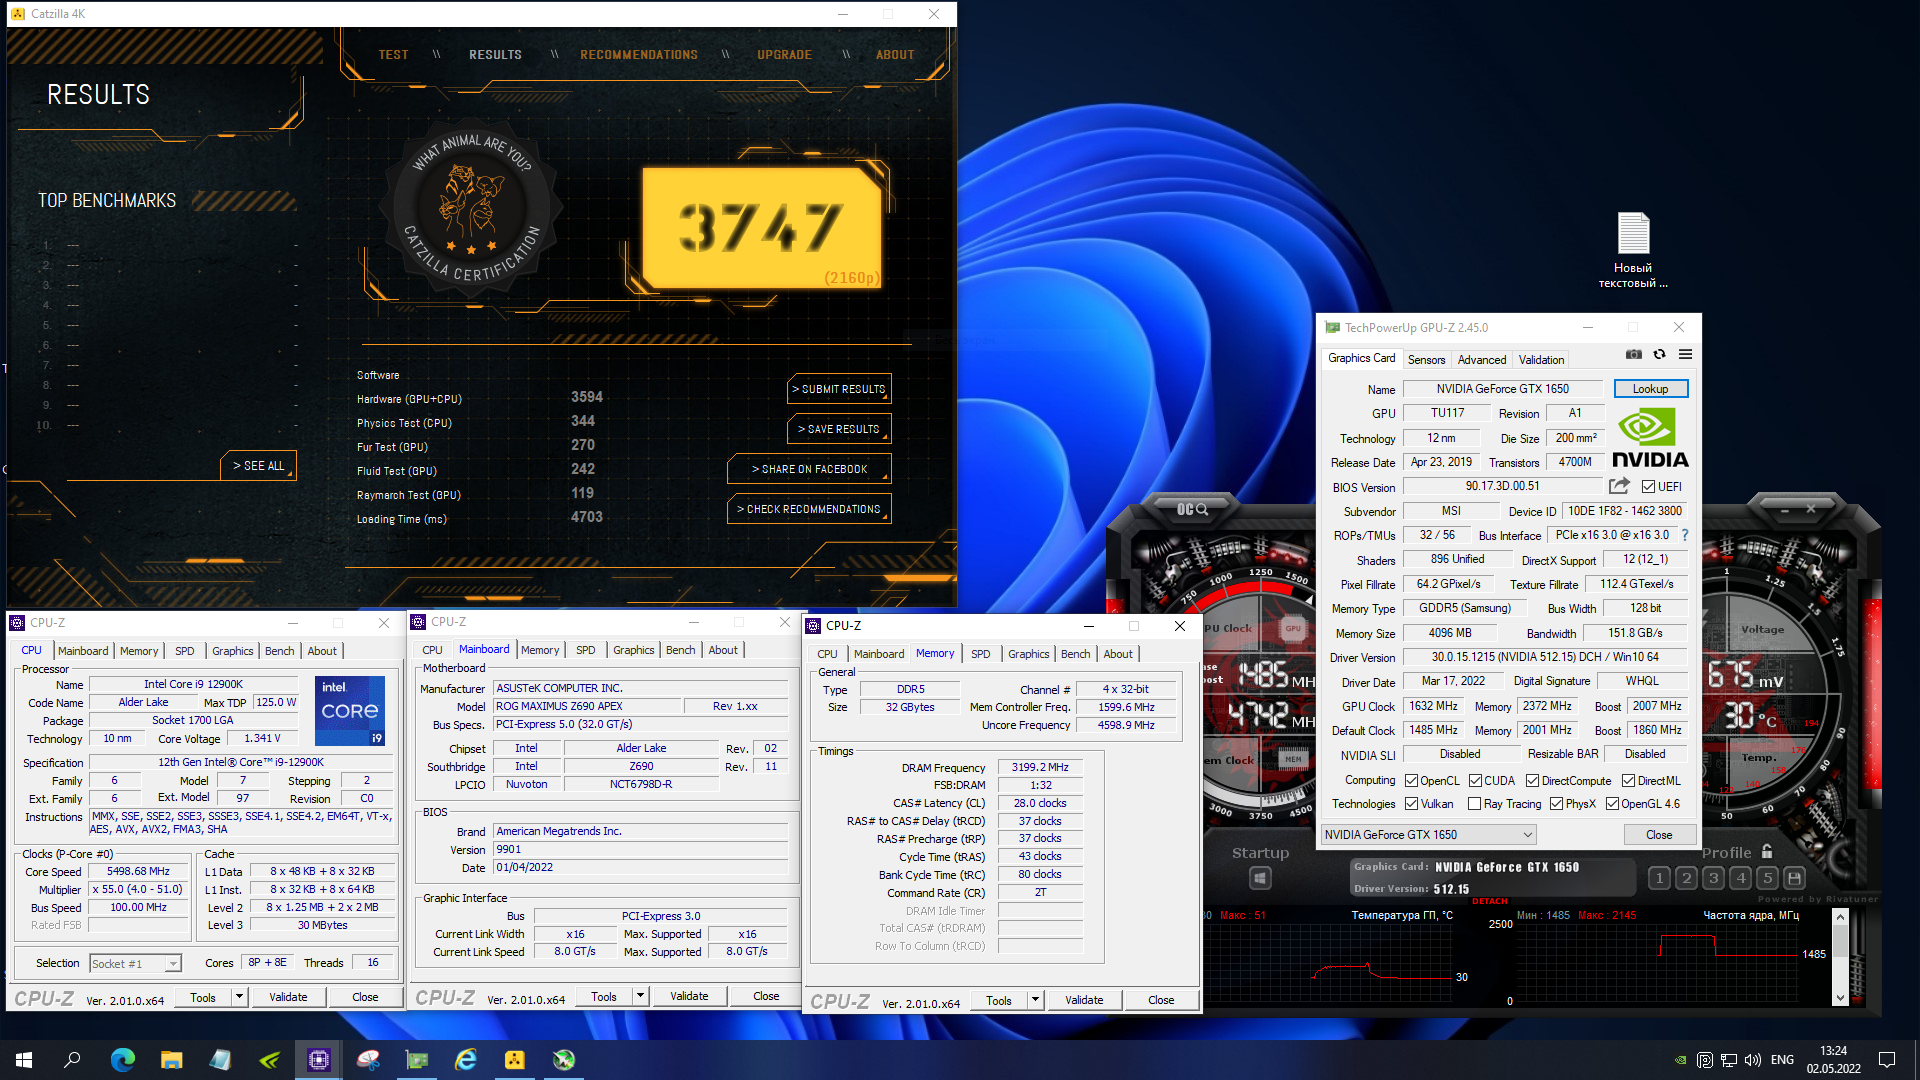Toggle PhysX checkbox in GPU-Z
The width and height of the screenshot is (1920, 1080).
(1556, 804)
